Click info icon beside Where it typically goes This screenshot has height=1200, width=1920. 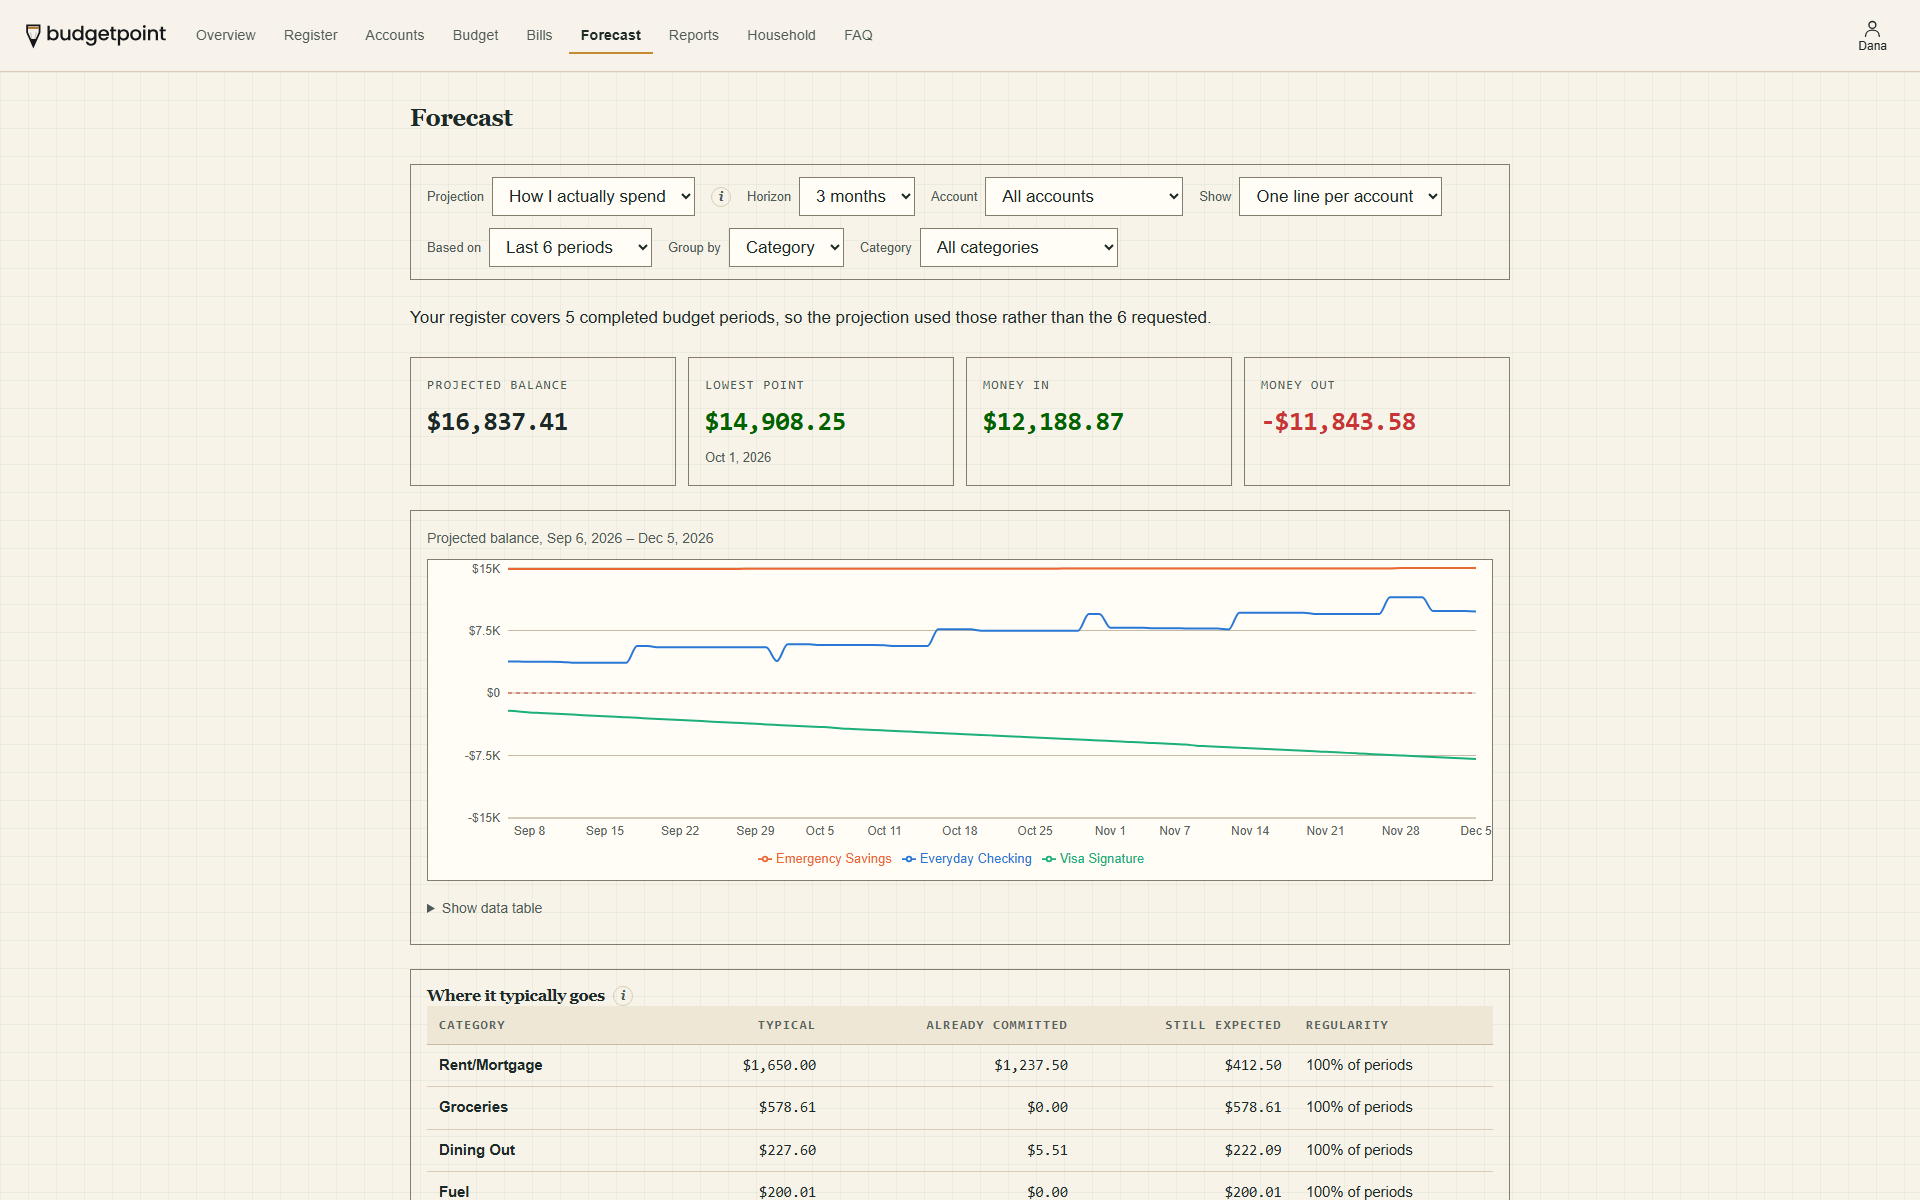click(x=623, y=996)
